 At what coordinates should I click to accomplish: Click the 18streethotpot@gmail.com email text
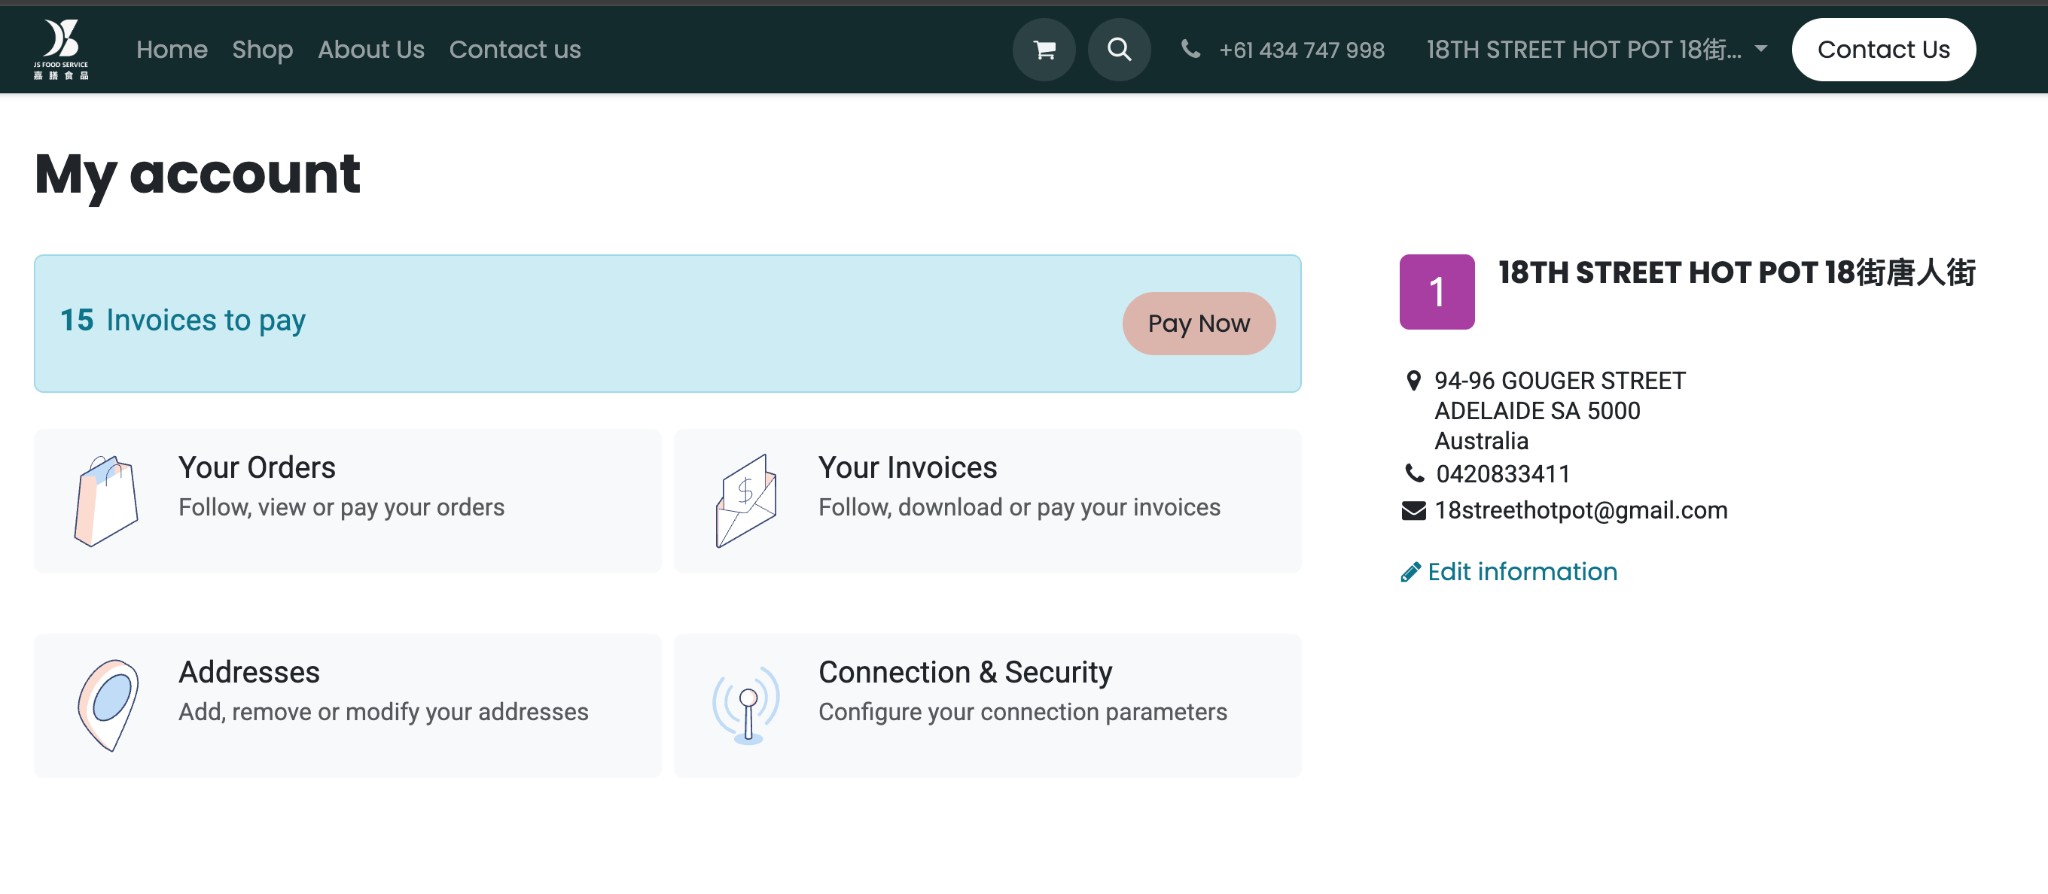(1581, 511)
